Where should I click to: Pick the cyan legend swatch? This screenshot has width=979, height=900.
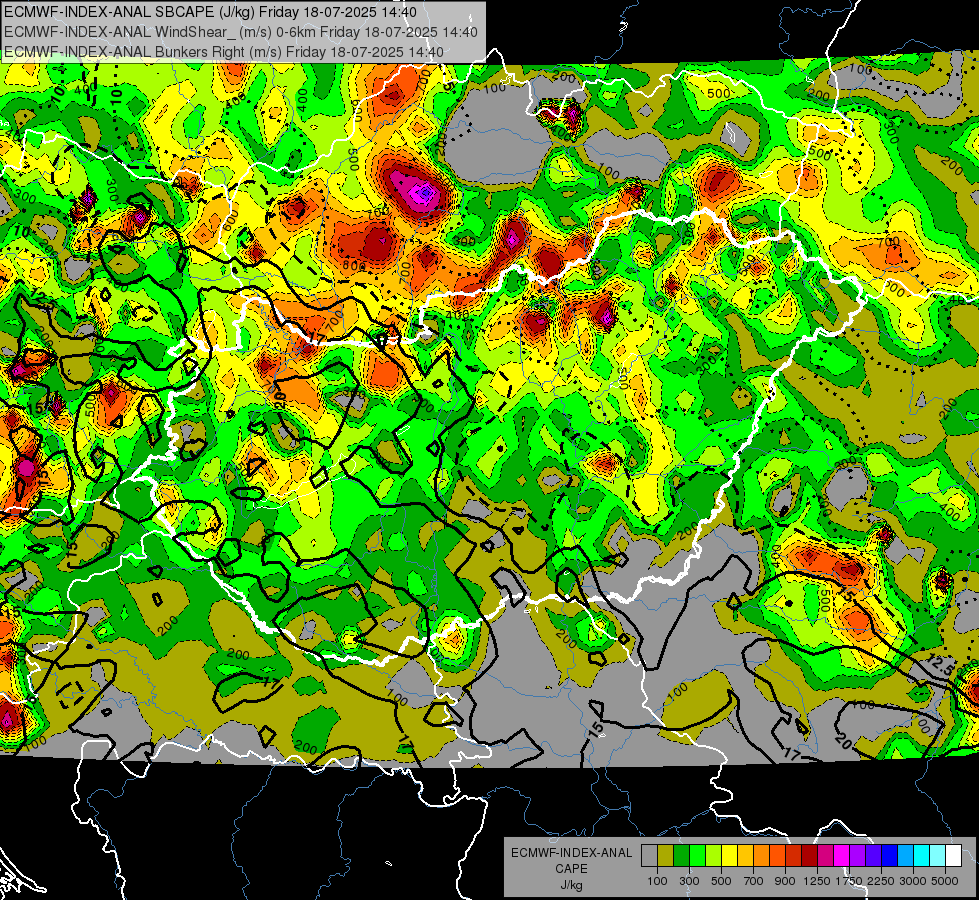coord(921,856)
